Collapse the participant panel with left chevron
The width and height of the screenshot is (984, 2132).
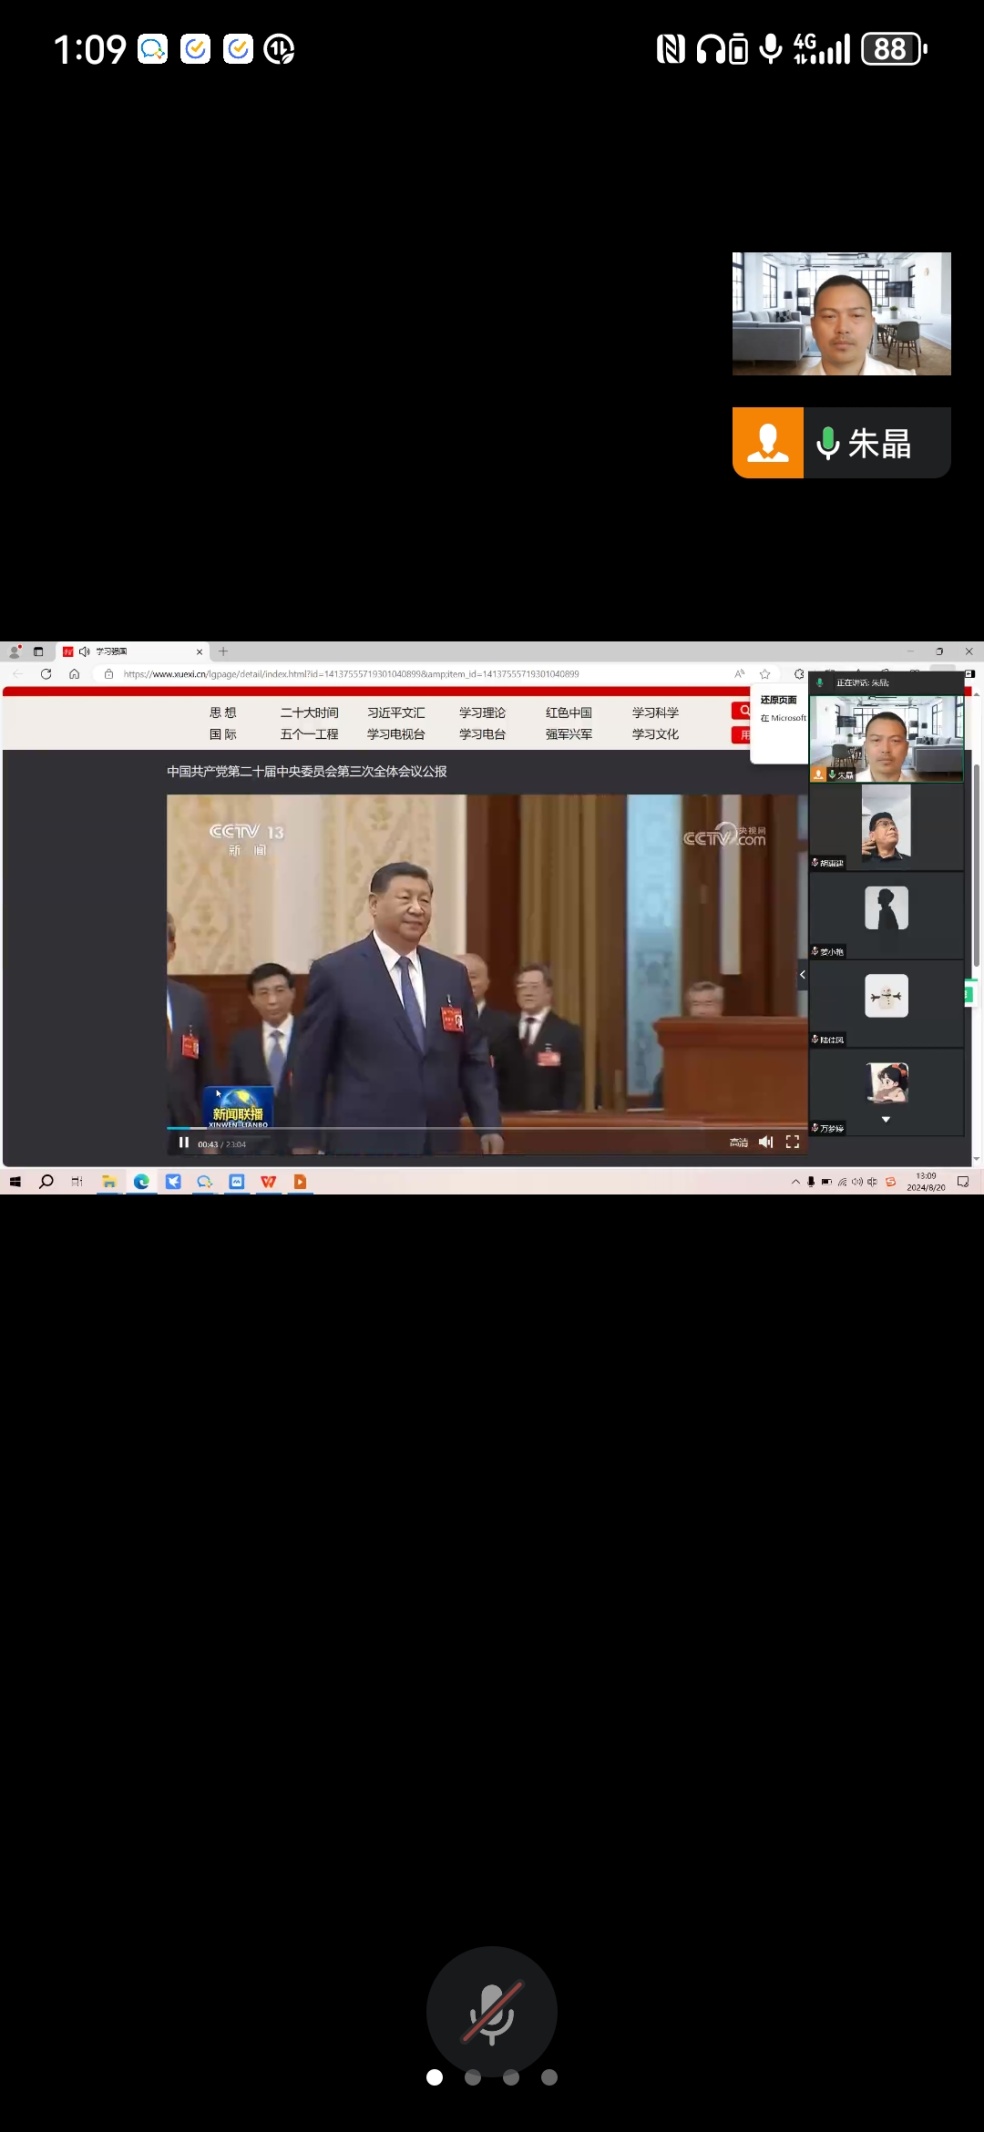click(x=802, y=974)
